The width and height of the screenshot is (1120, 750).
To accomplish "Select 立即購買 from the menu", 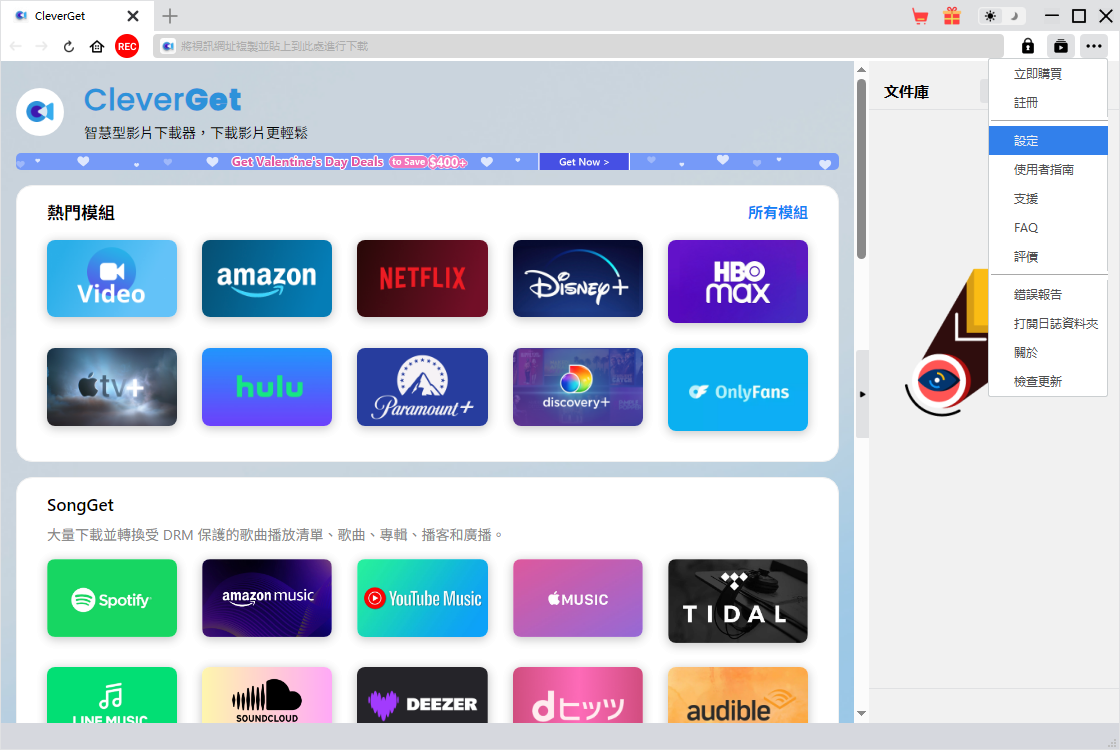I will coord(1048,74).
